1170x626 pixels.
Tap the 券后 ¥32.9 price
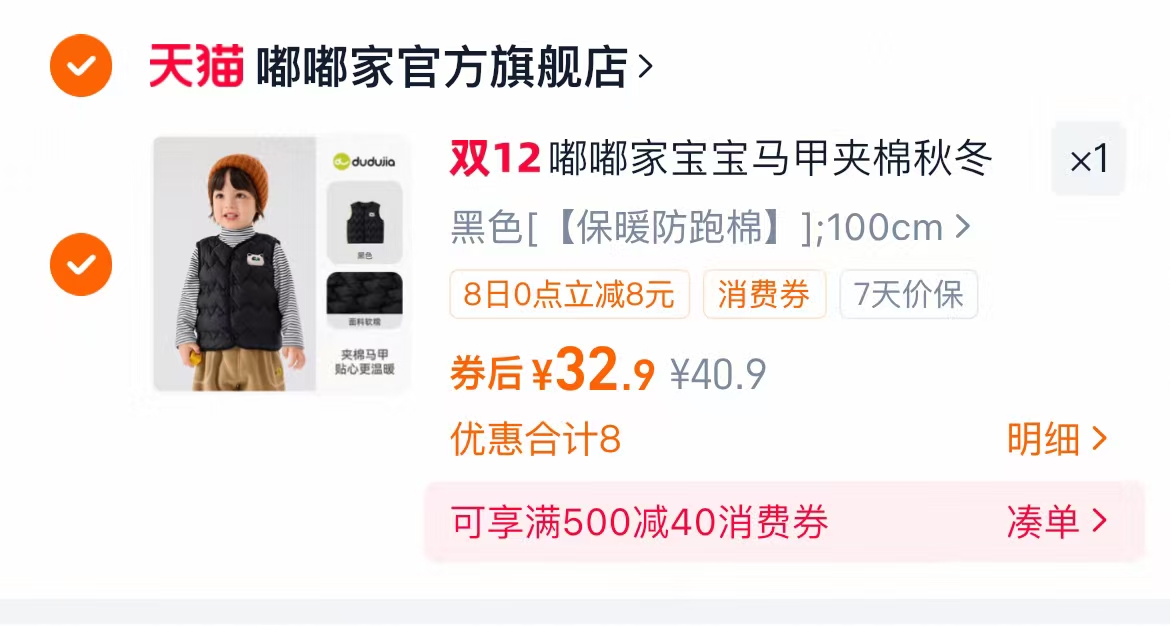[552, 371]
